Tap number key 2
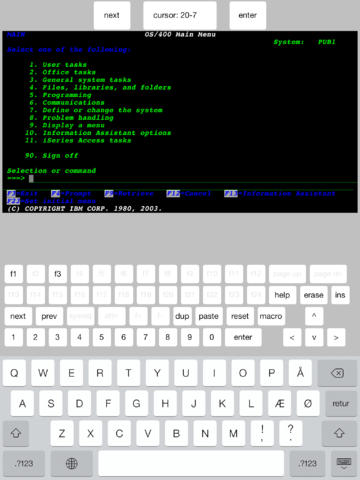 pos(36,337)
